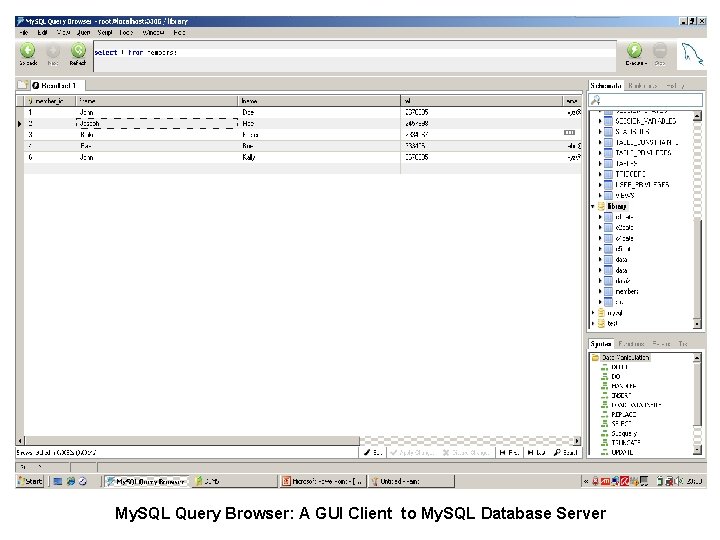Image resolution: width=720 pixels, height=540 pixels.
Task: Expand the TABLE_CONSTRAINTS table node
Action: click(x=600, y=142)
